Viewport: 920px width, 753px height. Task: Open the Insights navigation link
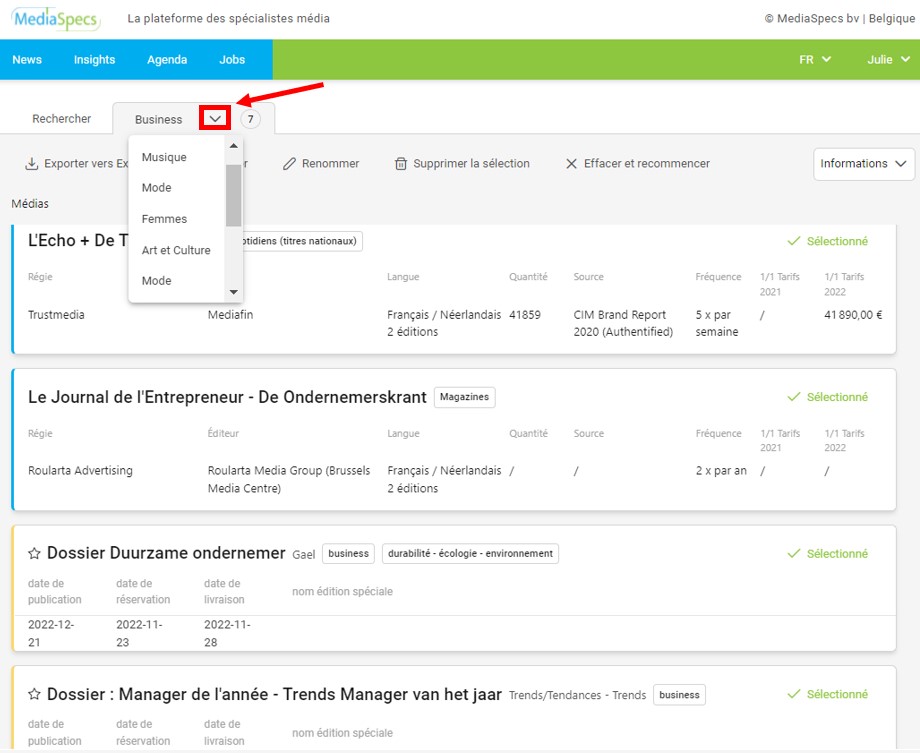pos(94,60)
